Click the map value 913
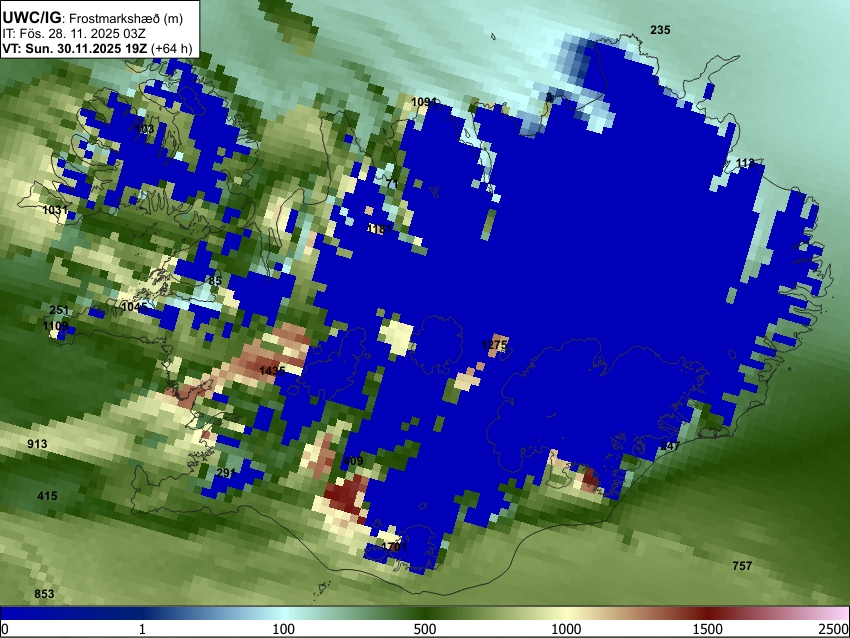850x638 pixels. pos(37,444)
